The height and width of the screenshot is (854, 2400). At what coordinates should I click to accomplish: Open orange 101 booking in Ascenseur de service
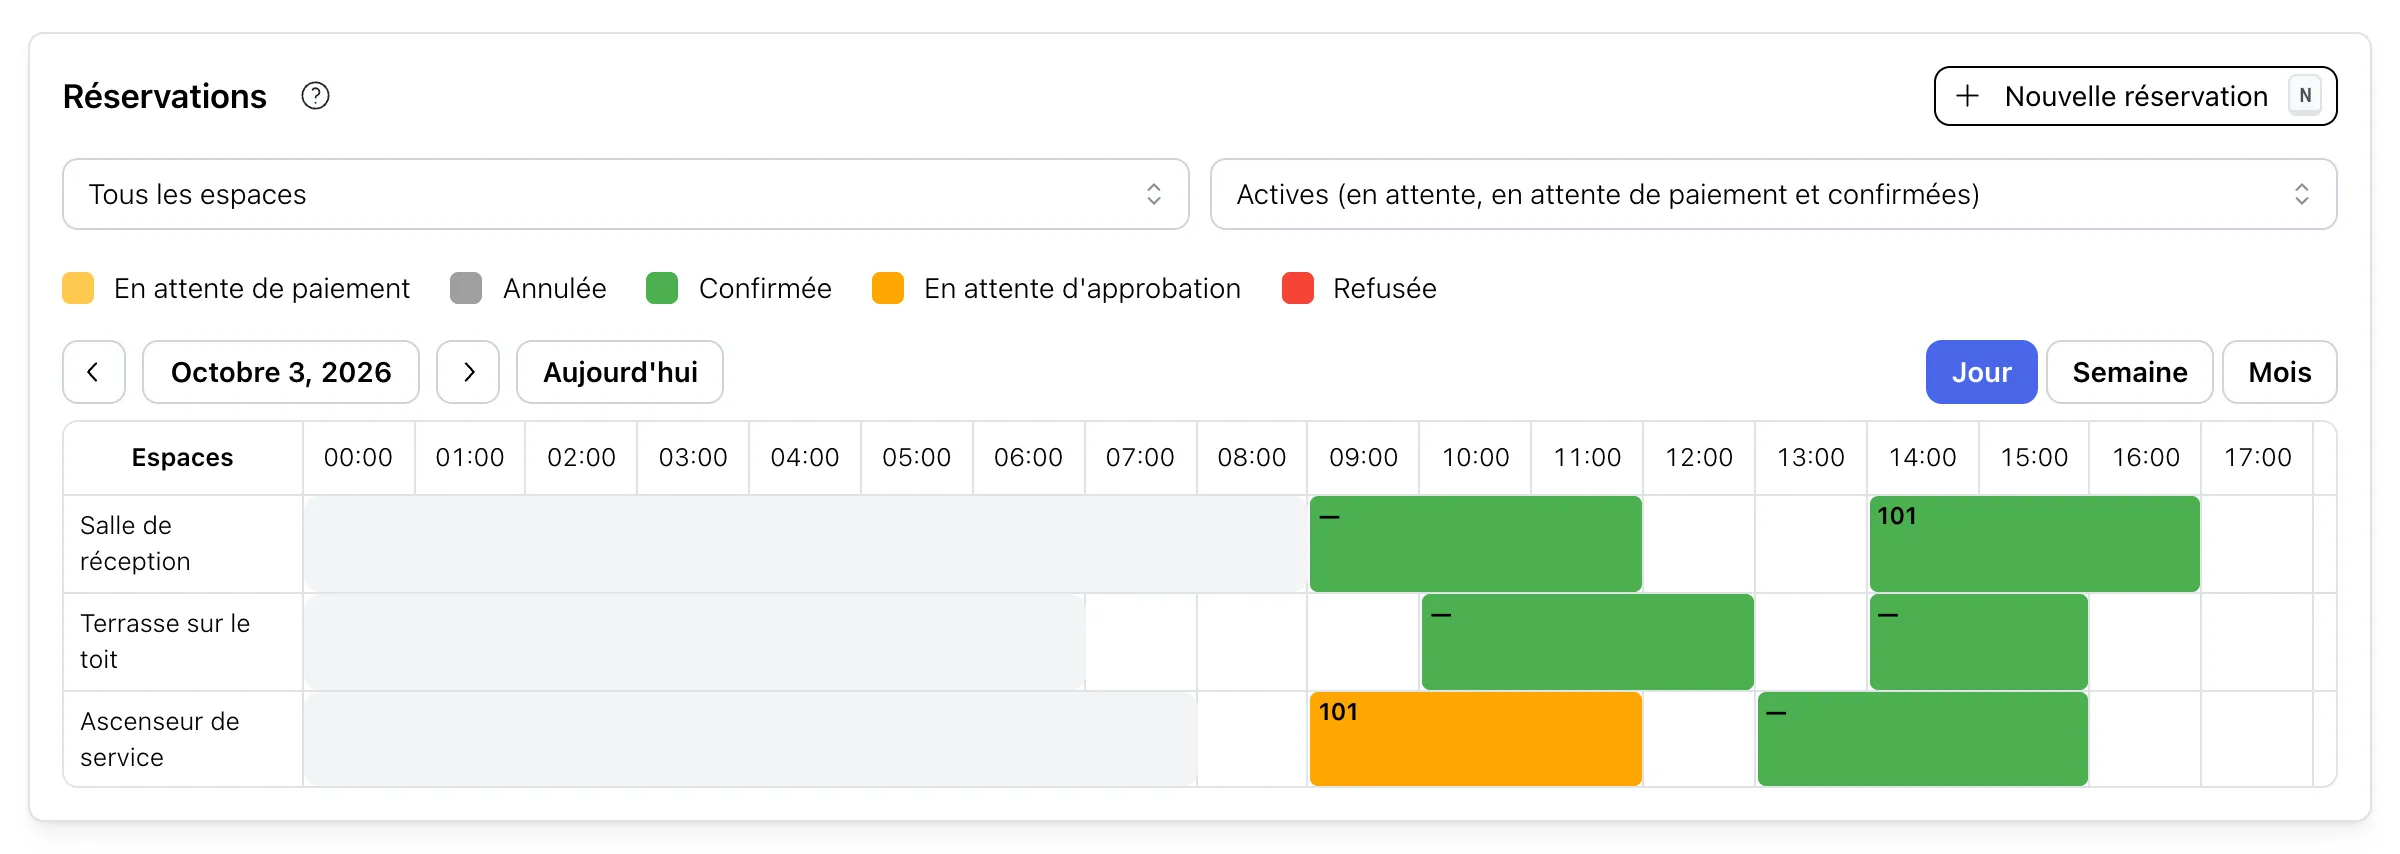1476,739
